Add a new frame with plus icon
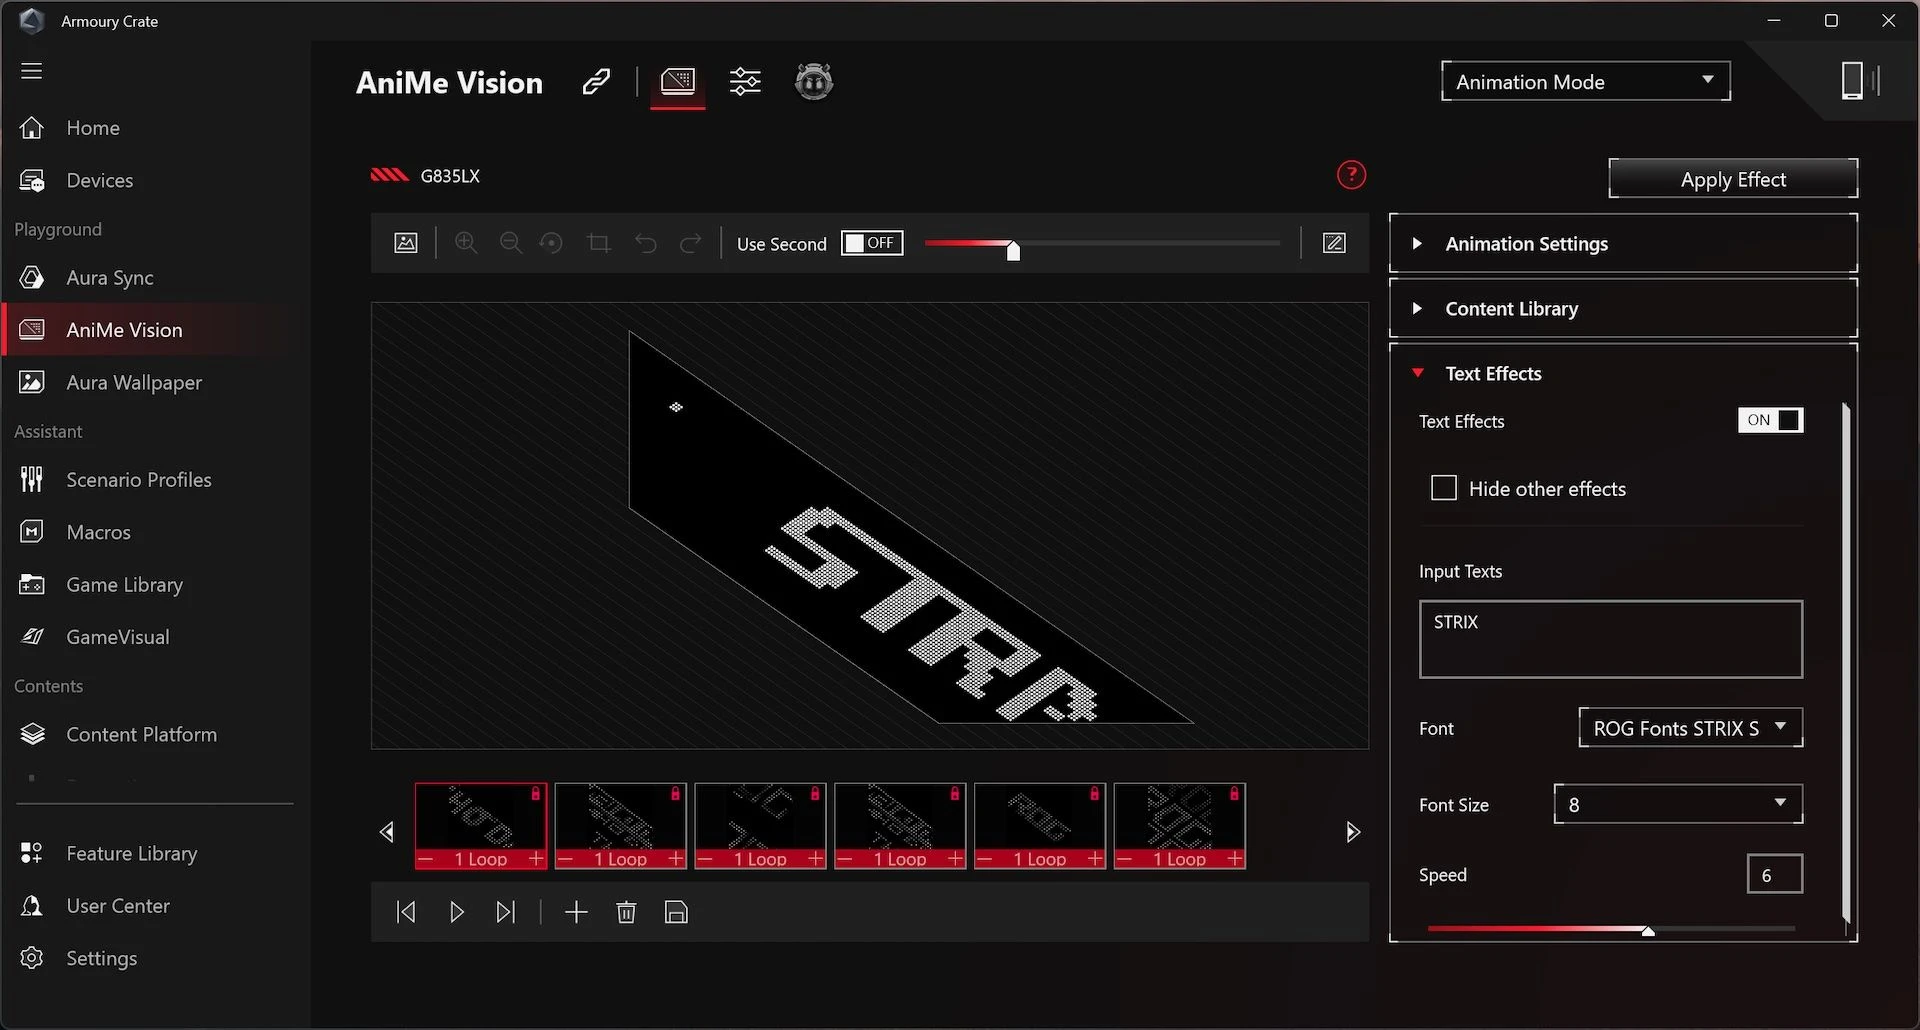Screen dimensions: 1920x1030 (x=576, y=912)
